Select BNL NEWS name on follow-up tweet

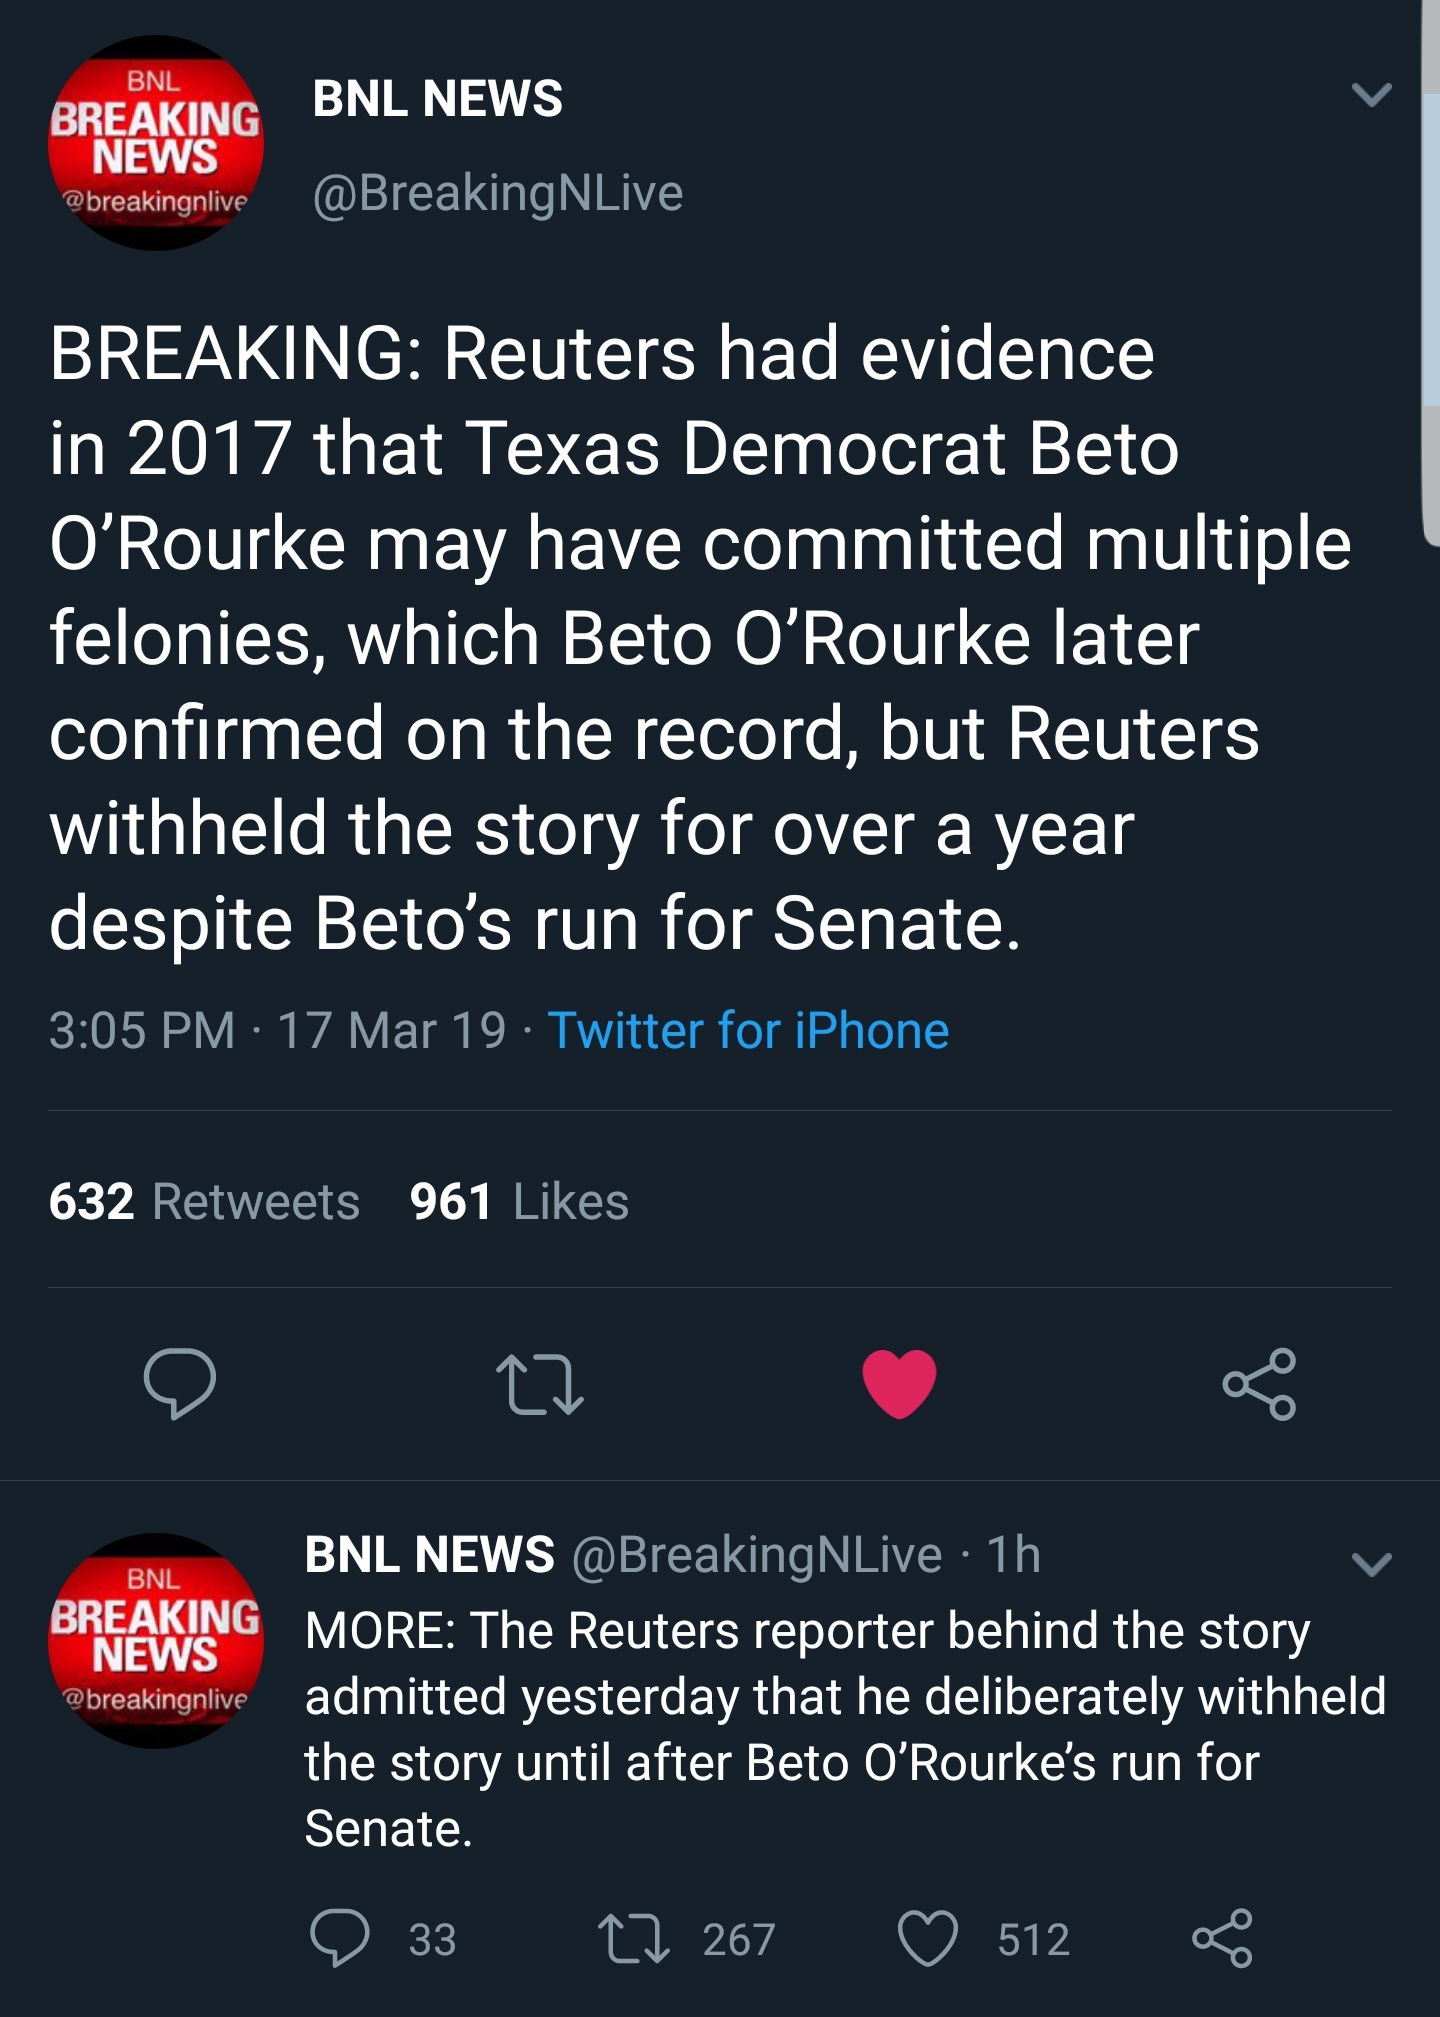point(429,1554)
